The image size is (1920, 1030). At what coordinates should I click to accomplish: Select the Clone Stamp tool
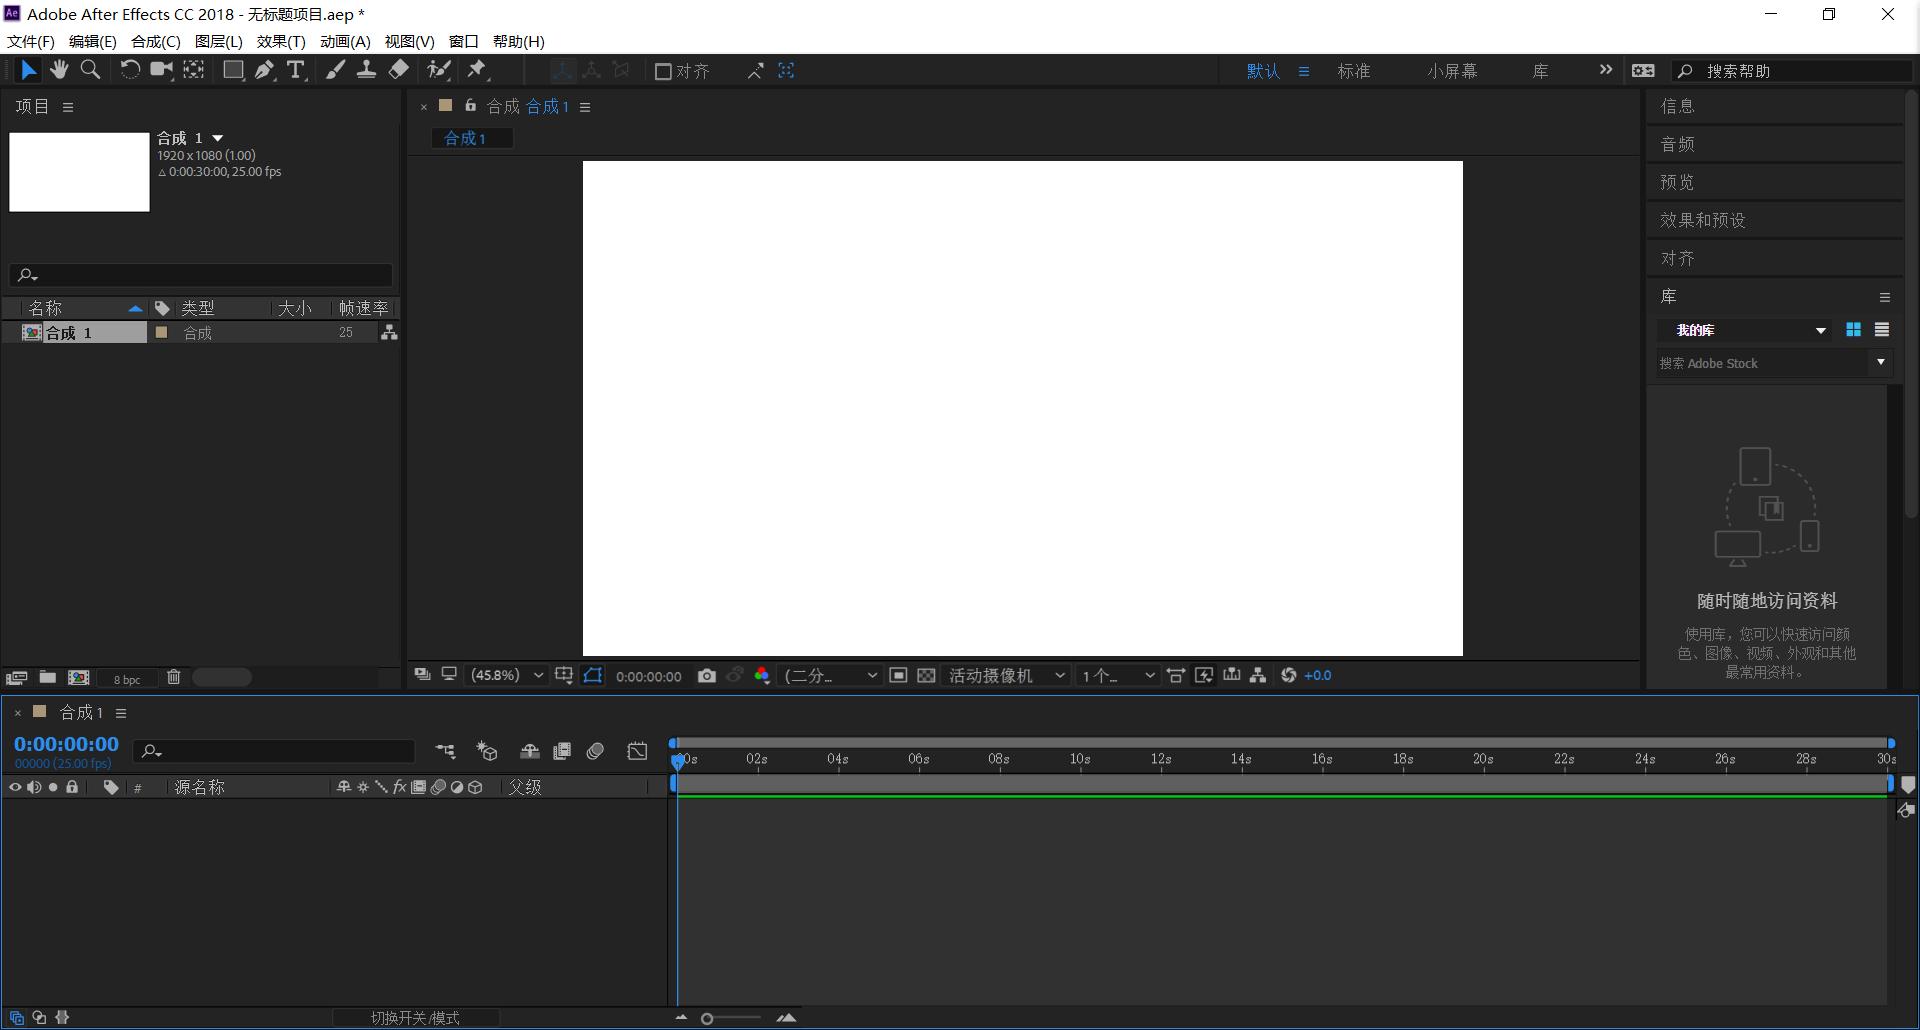click(367, 70)
